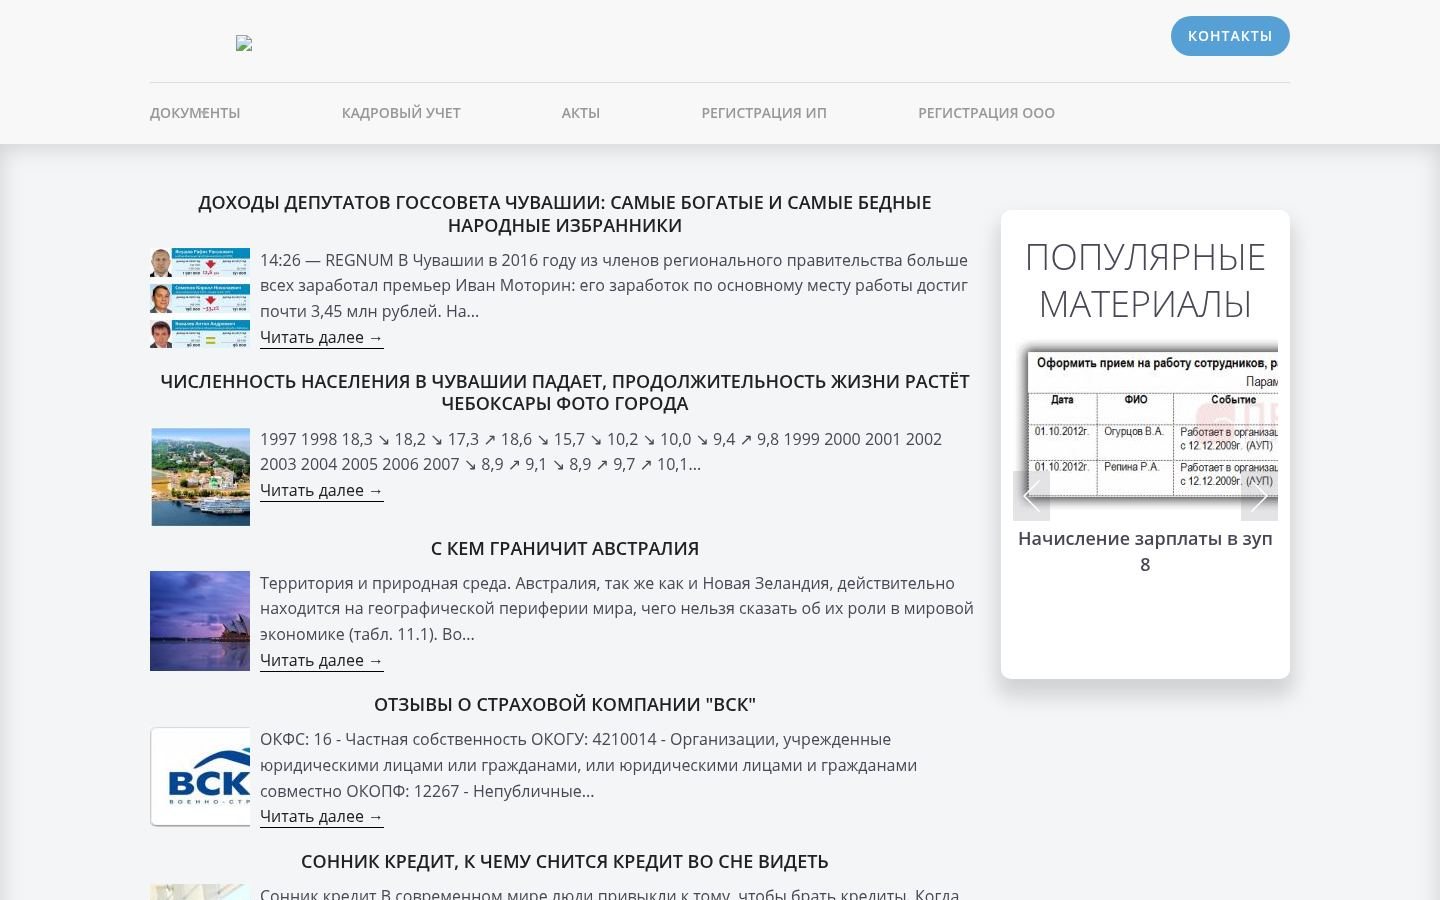This screenshot has width=1440, height=900.
Task: Click the excerpt beginning Территория и природная среда
Action: [617, 608]
